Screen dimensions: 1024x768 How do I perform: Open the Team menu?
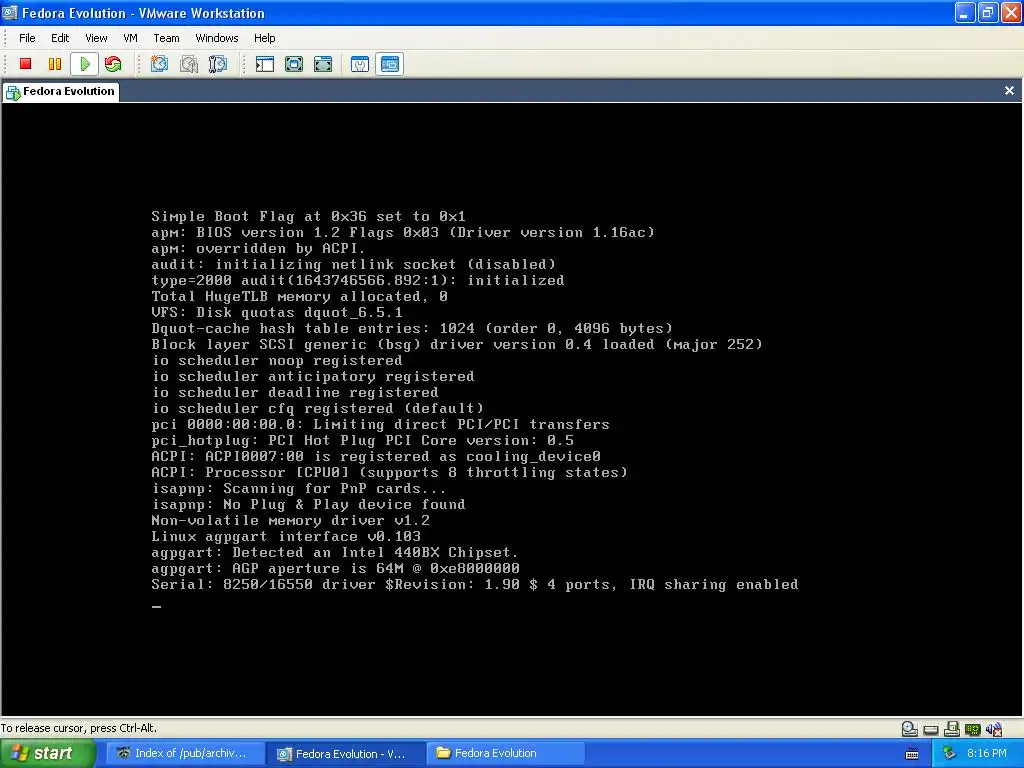click(x=167, y=38)
